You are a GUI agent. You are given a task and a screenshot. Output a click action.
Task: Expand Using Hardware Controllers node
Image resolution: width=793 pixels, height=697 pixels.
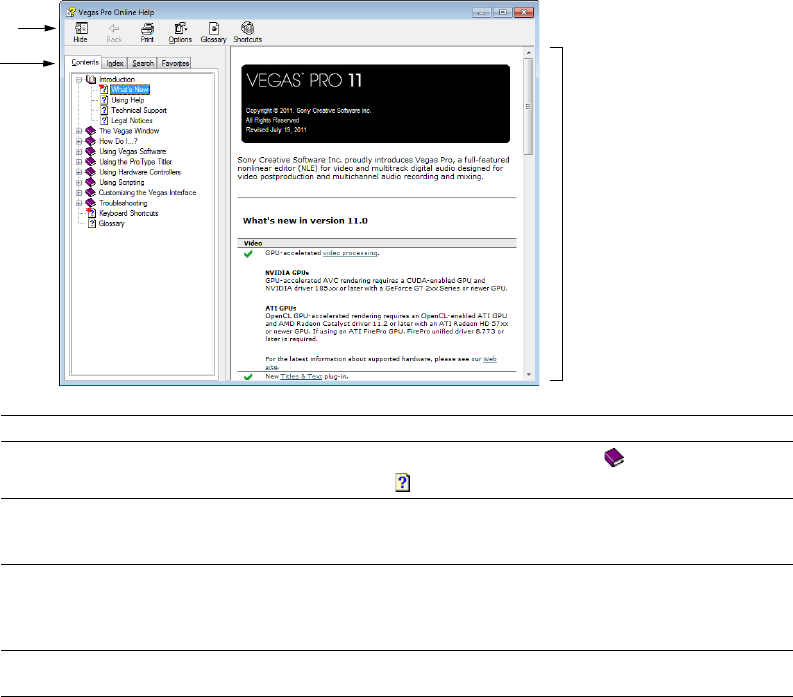point(79,172)
